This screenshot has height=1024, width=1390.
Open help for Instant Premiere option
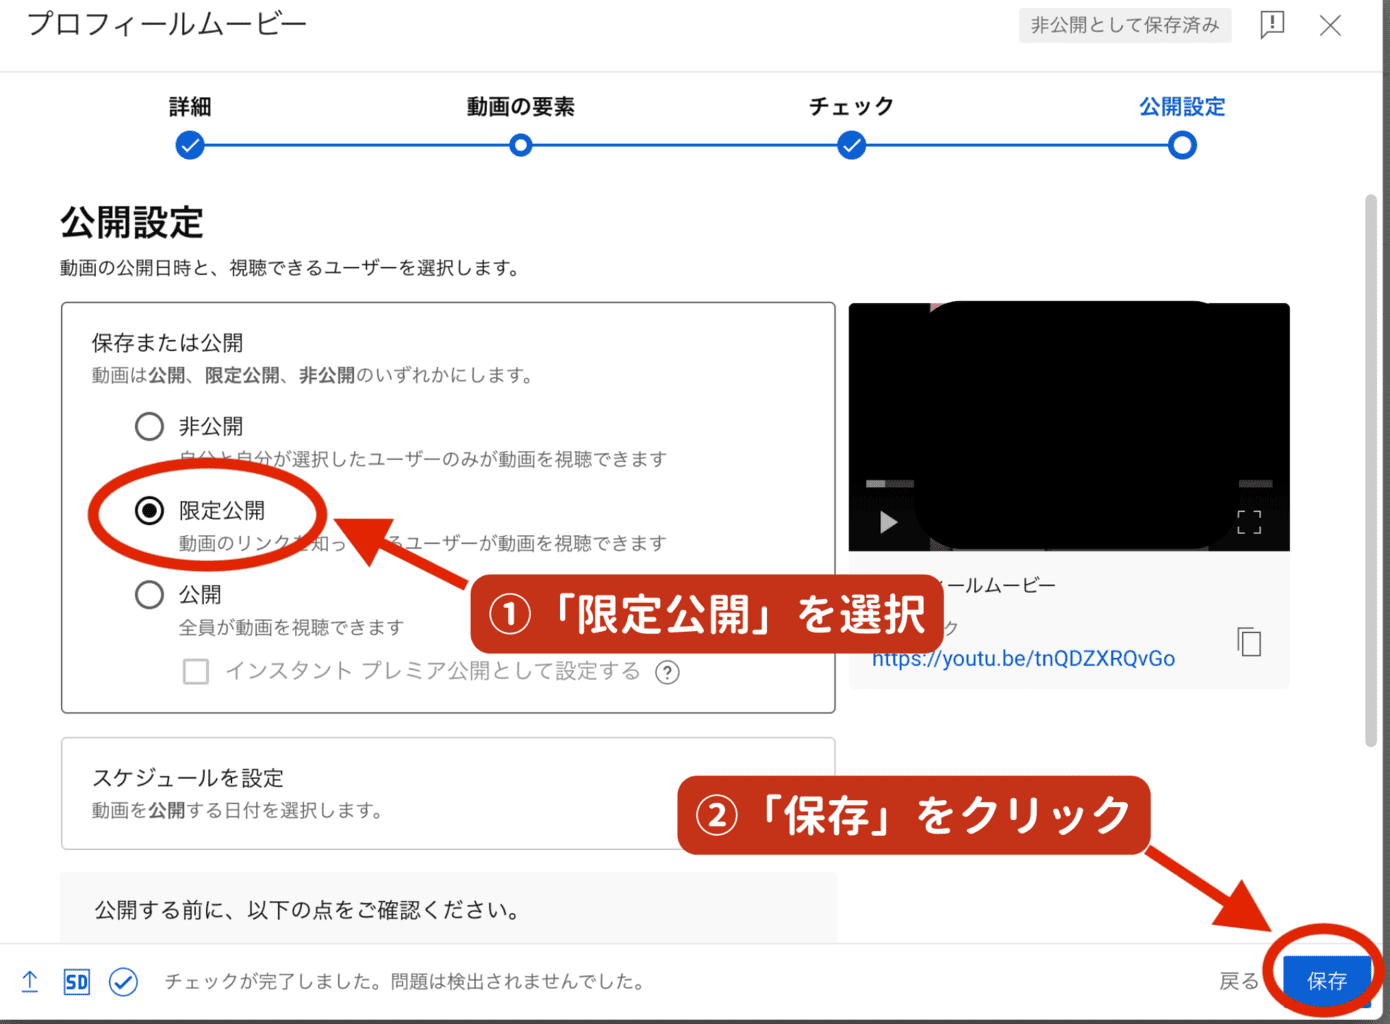(x=667, y=672)
